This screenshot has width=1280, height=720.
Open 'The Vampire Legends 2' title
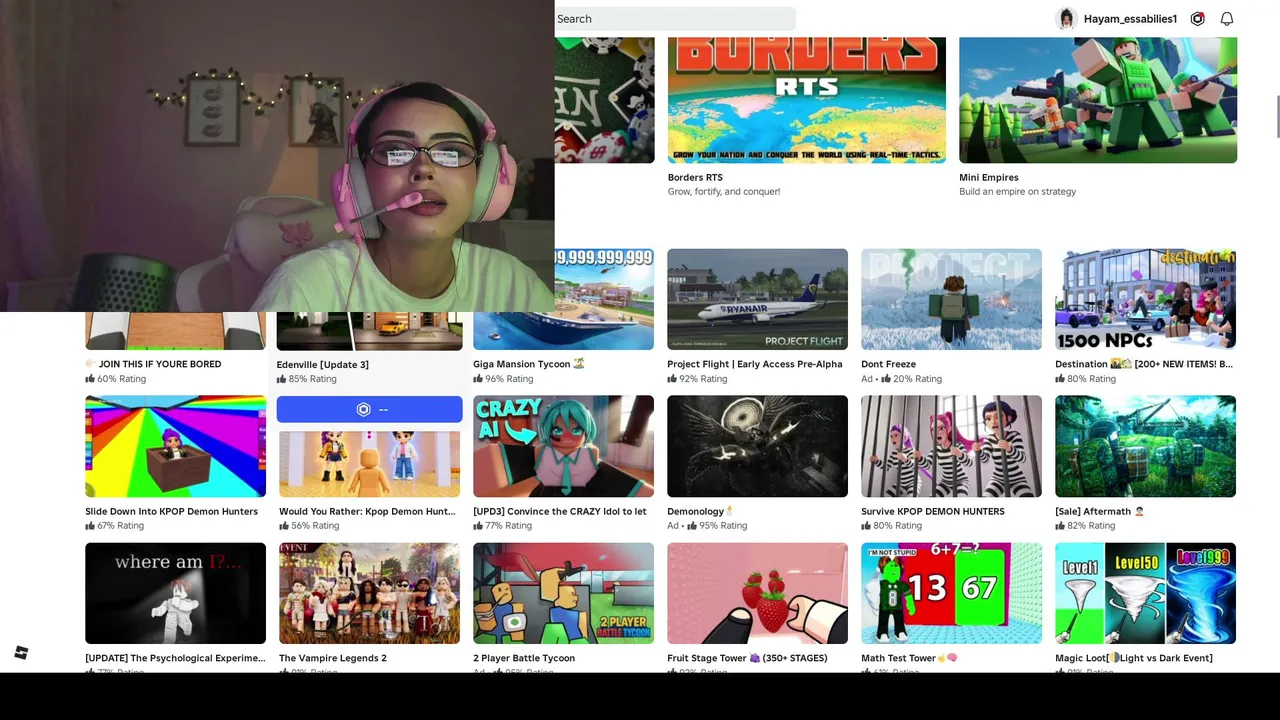(333, 658)
